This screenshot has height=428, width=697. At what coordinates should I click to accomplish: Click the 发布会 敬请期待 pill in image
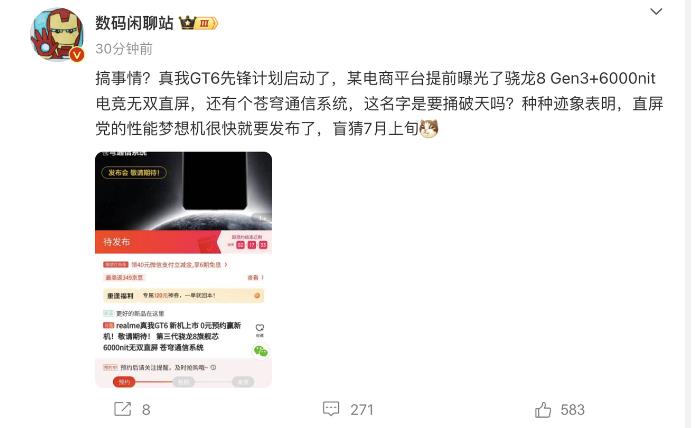point(134,172)
